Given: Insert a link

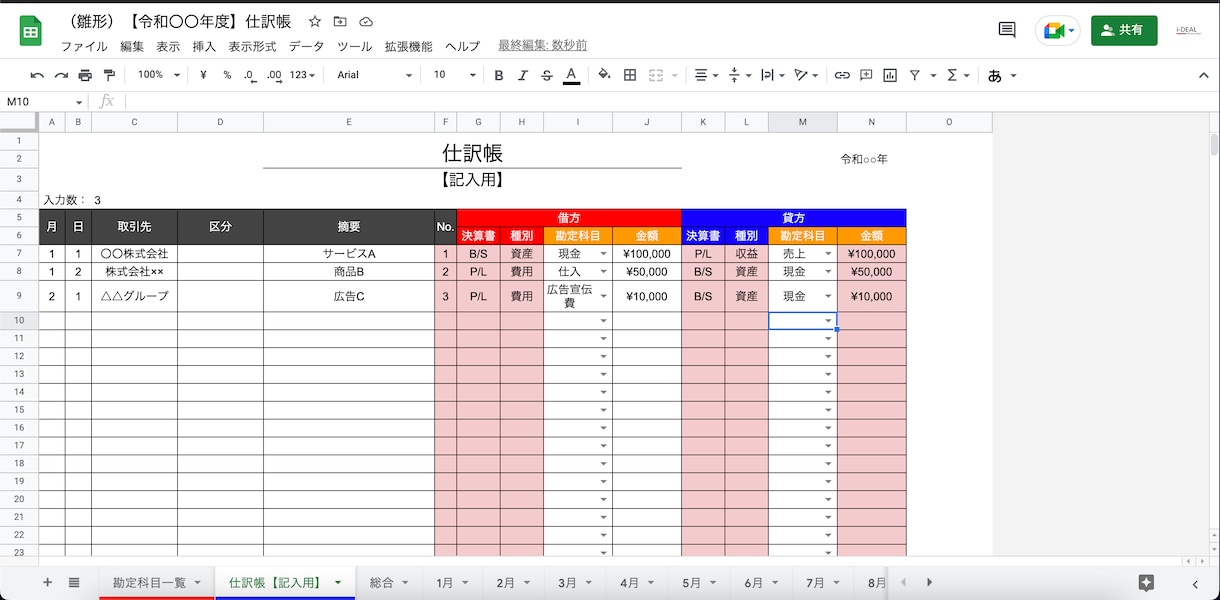Looking at the screenshot, I should coord(842,75).
